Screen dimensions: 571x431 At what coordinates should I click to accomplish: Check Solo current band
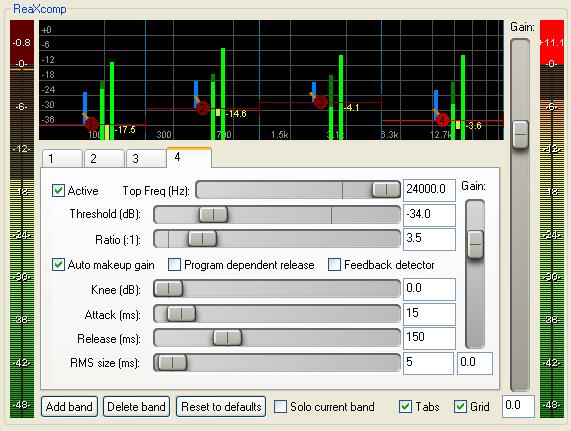[280, 407]
